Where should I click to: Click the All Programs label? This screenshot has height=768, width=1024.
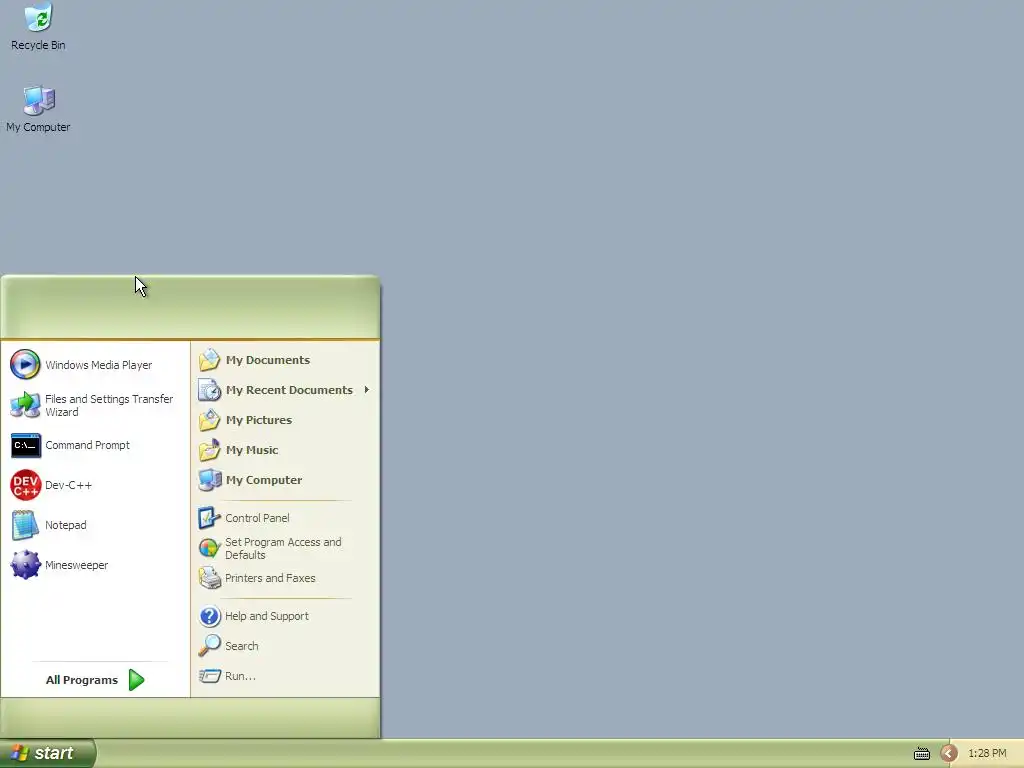tap(82, 680)
